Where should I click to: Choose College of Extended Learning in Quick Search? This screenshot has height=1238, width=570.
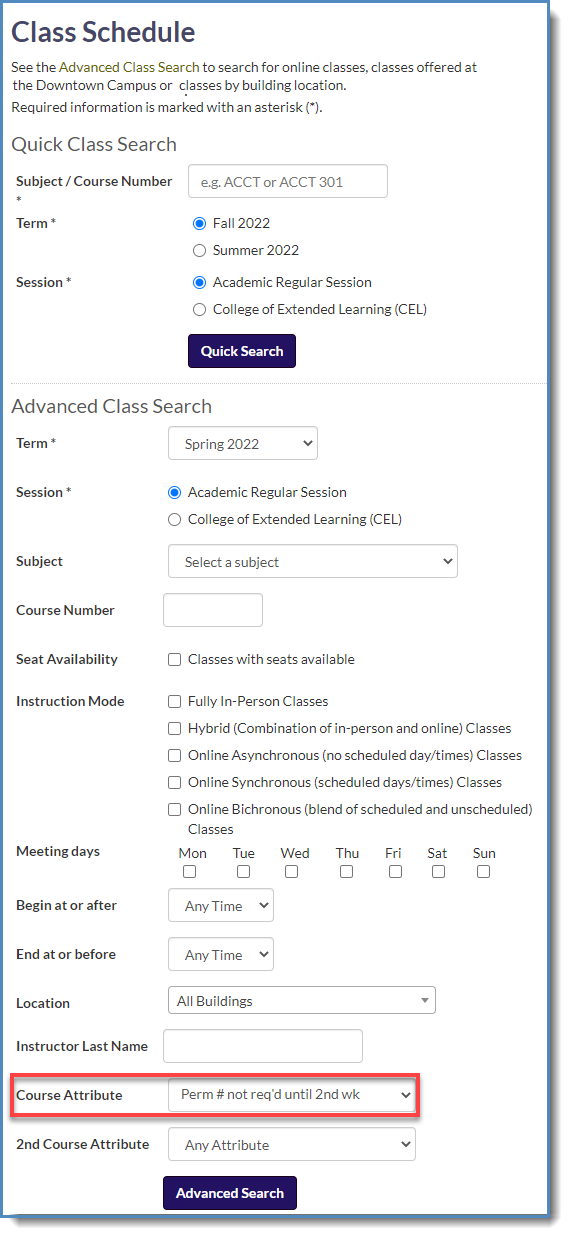click(199, 310)
